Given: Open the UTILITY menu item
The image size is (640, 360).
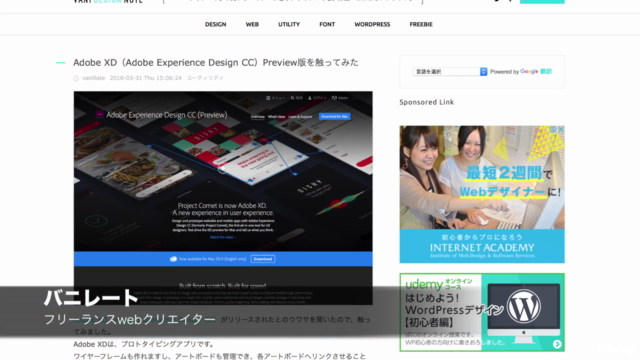Looking at the screenshot, I should tap(289, 24).
